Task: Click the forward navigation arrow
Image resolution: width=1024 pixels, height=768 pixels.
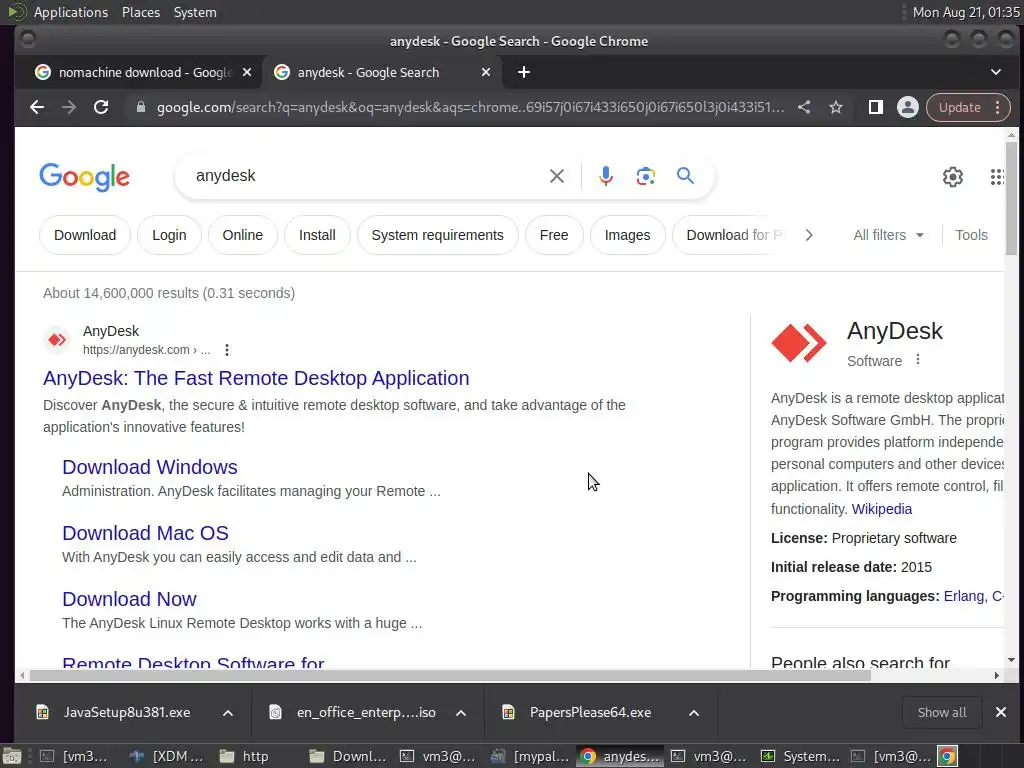Action: (69, 107)
